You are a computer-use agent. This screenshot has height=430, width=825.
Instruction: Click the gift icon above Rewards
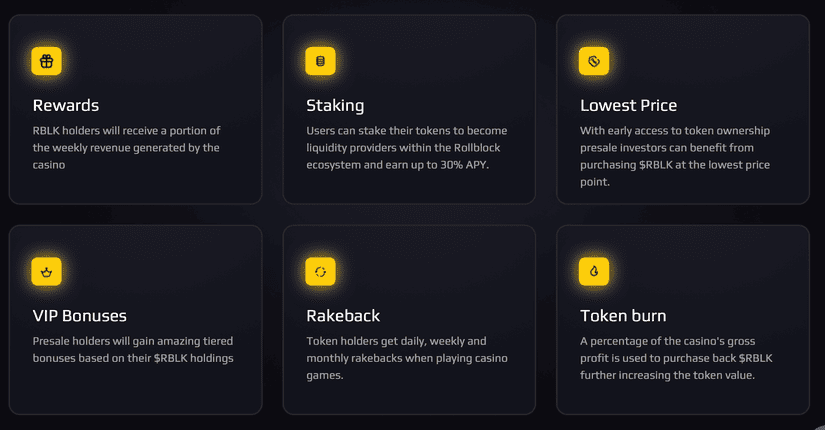46,62
